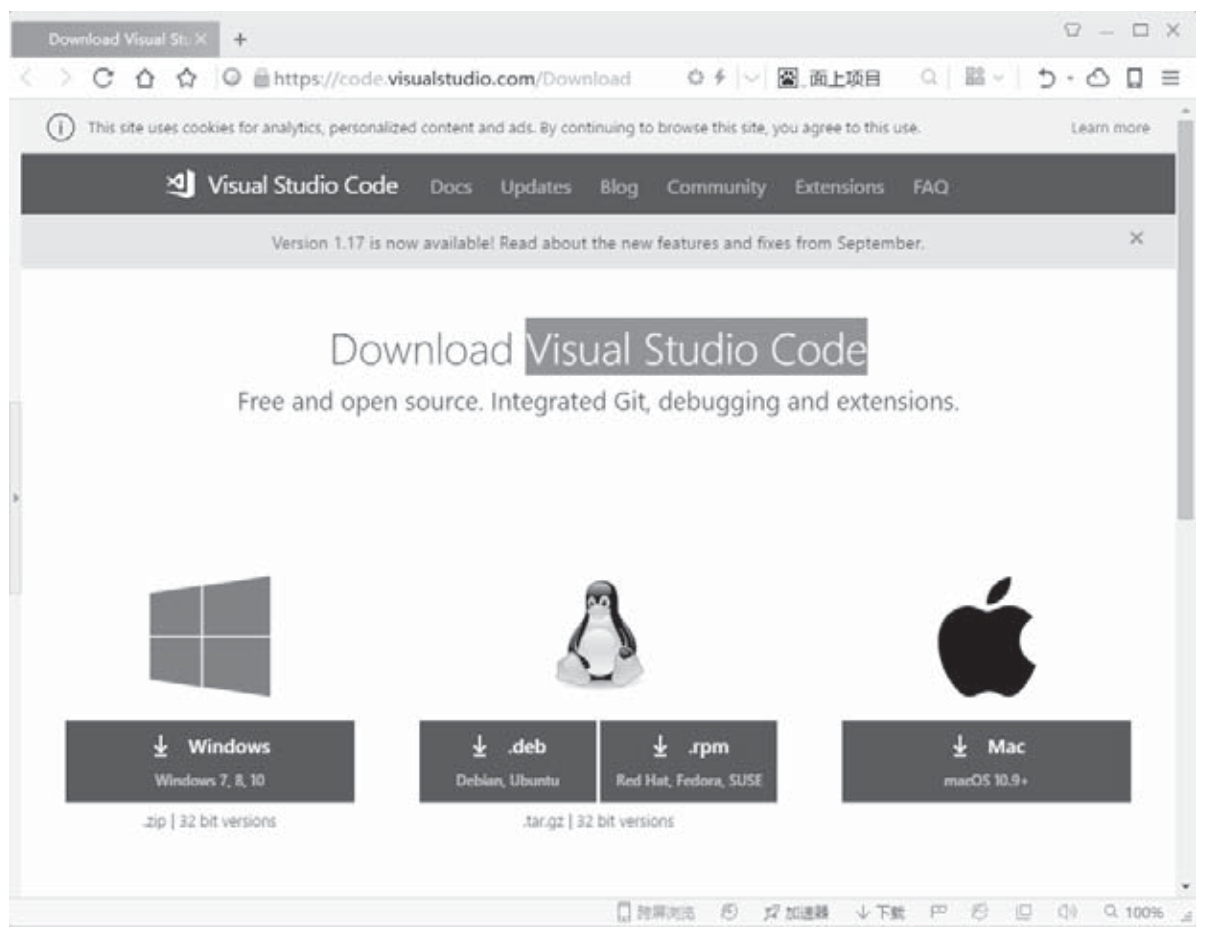Click 跨屏浏览 in the status bar

pyautogui.click(x=656, y=912)
